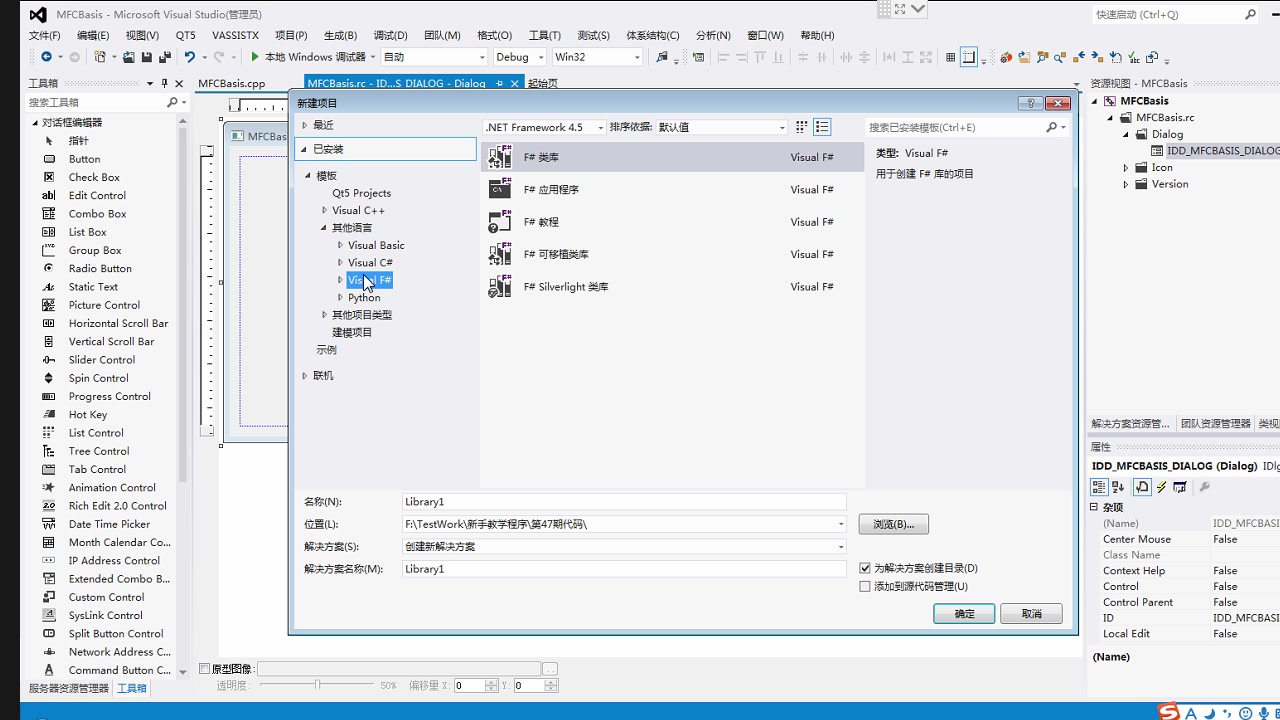Click the 本地 Windows 调试器 start button
This screenshot has height=720, width=1280.
307,57
